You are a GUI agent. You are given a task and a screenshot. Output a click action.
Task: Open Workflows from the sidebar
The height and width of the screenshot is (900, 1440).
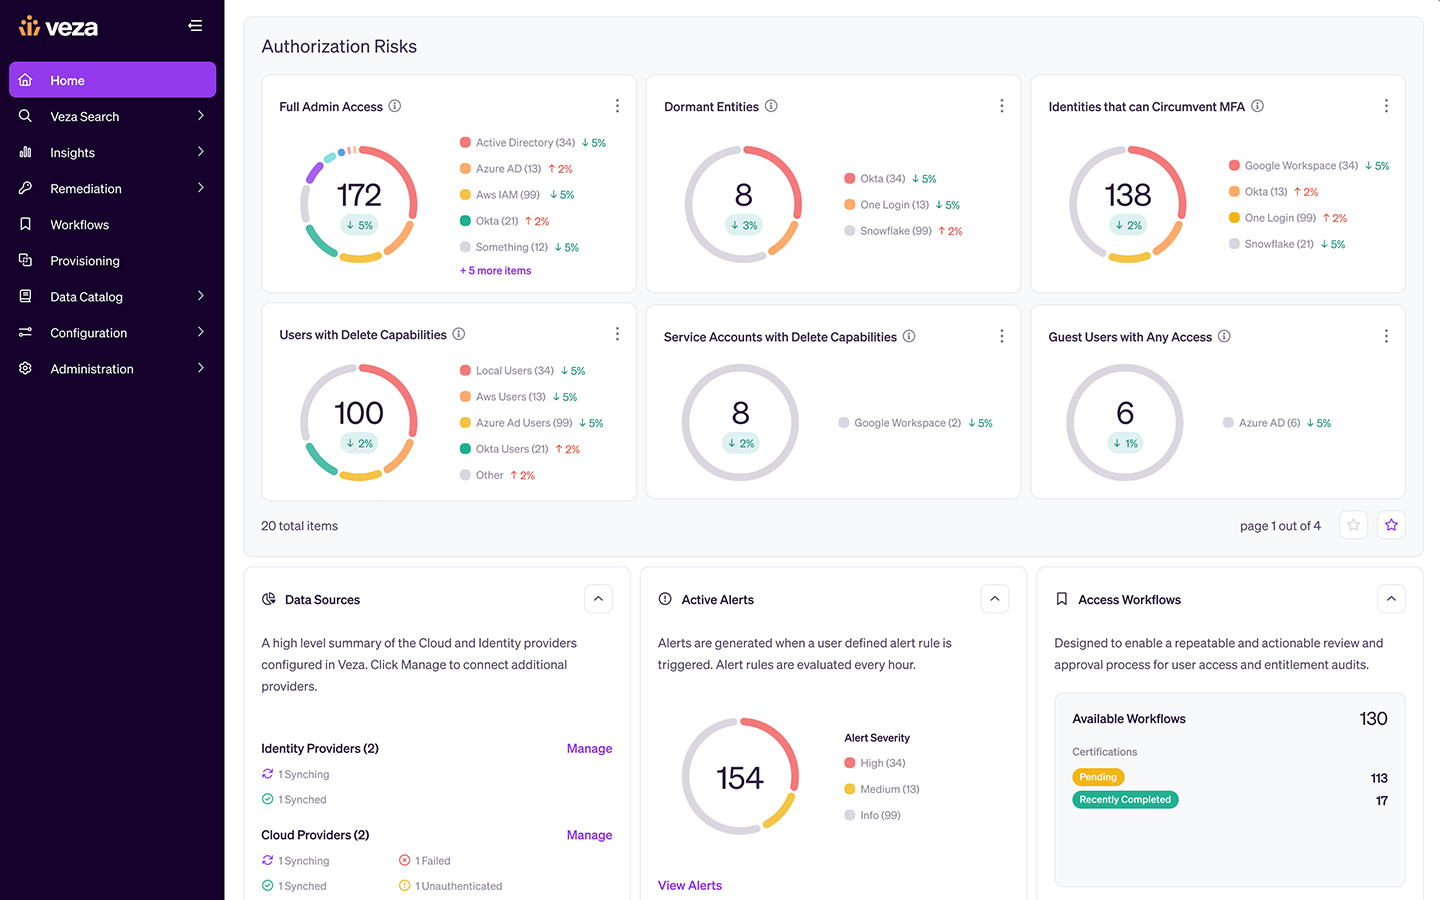(112, 224)
